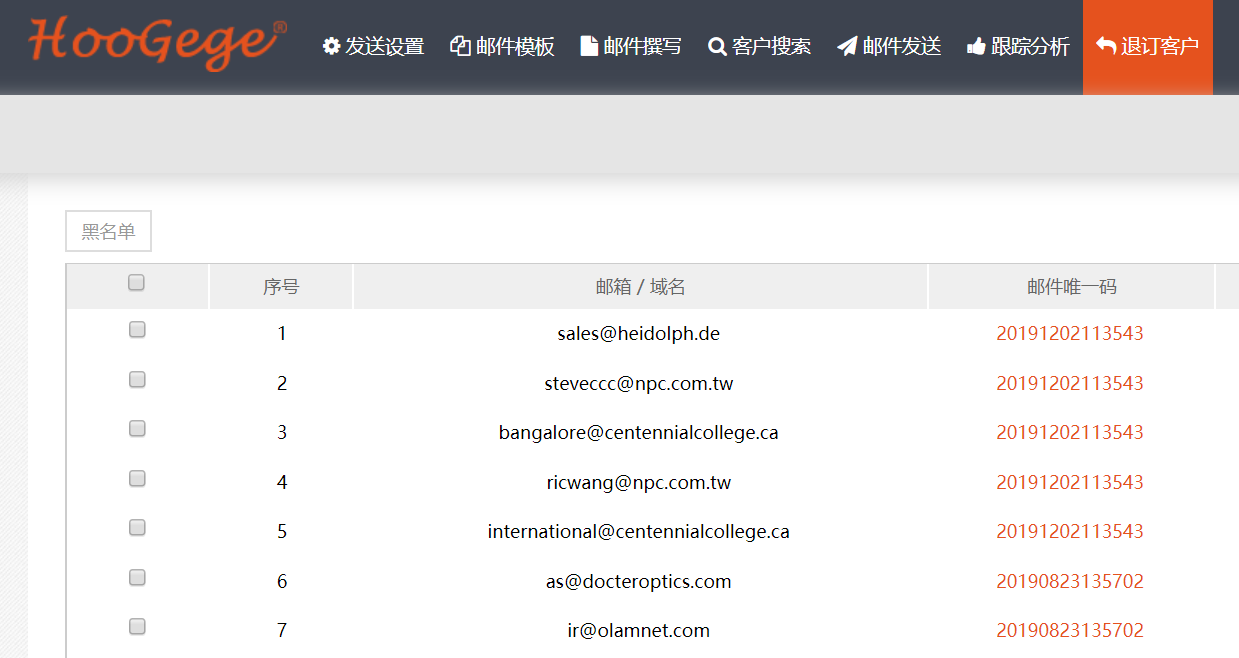The height and width of the screenshot is (658, 1239).
Task: Click the thumbs-up icon beside 跟踪分析
Action: coord(976,47)
